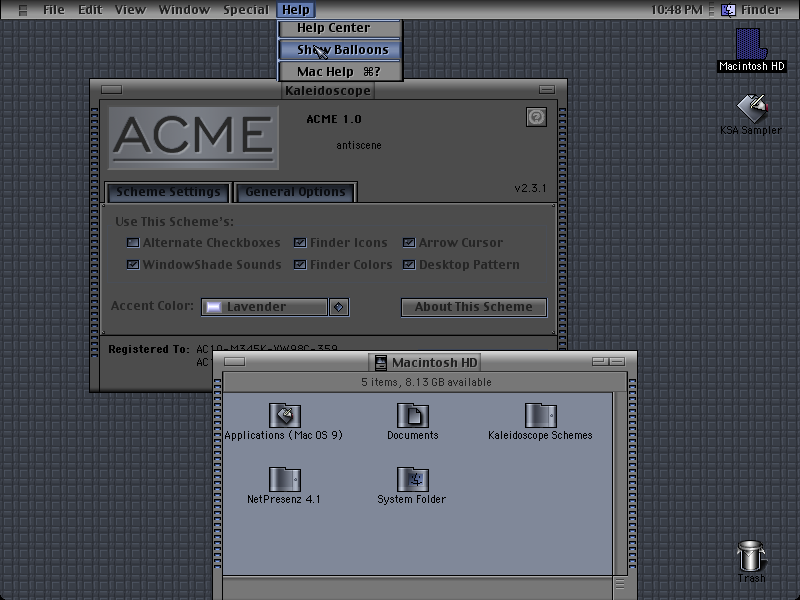Click the resize grip of Macintosh HD window
This screenshot has width=800, height=600.
pyautogui.click(x=620, y=584)
